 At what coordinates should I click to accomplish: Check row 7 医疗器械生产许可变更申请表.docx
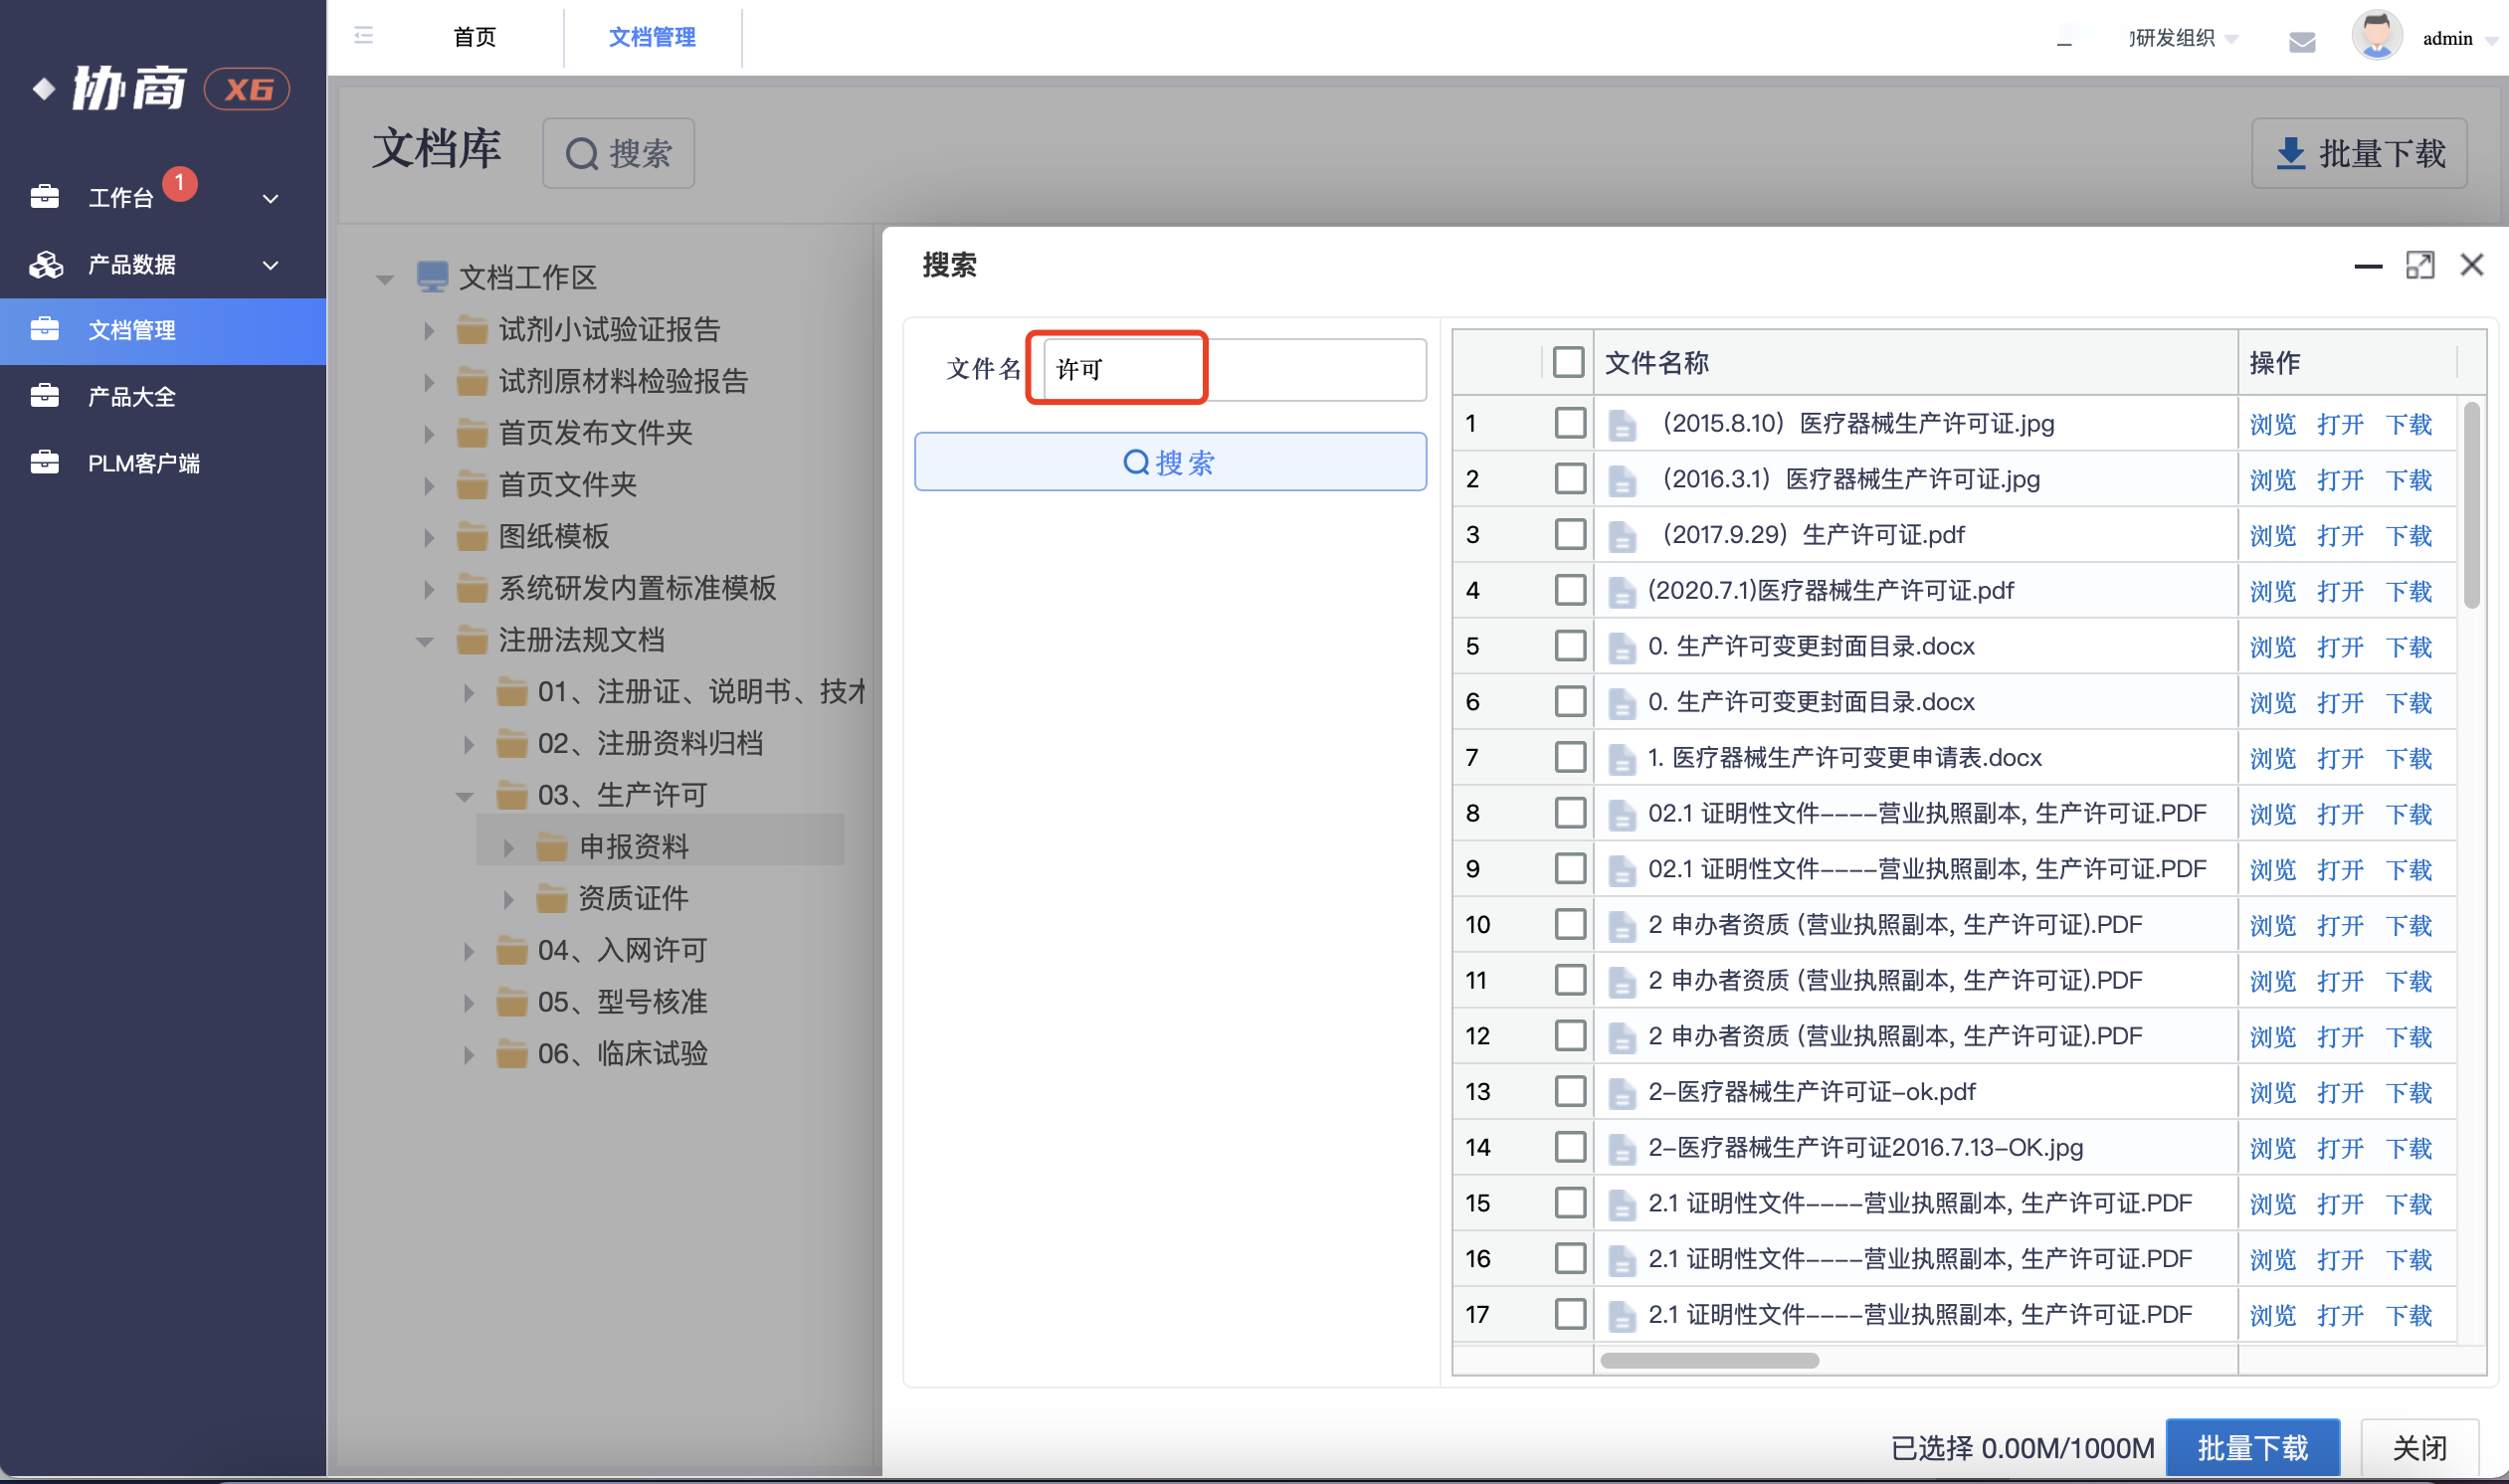pyautogui.click(x=1570, y=757)
